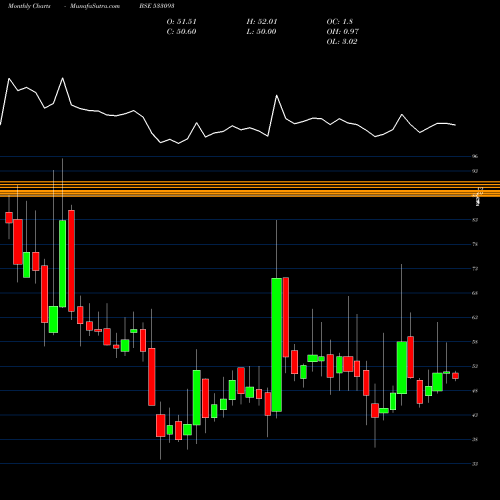500x500 pixels.
Task: Select the close price 'C: 50.60'
Action: 181,32
